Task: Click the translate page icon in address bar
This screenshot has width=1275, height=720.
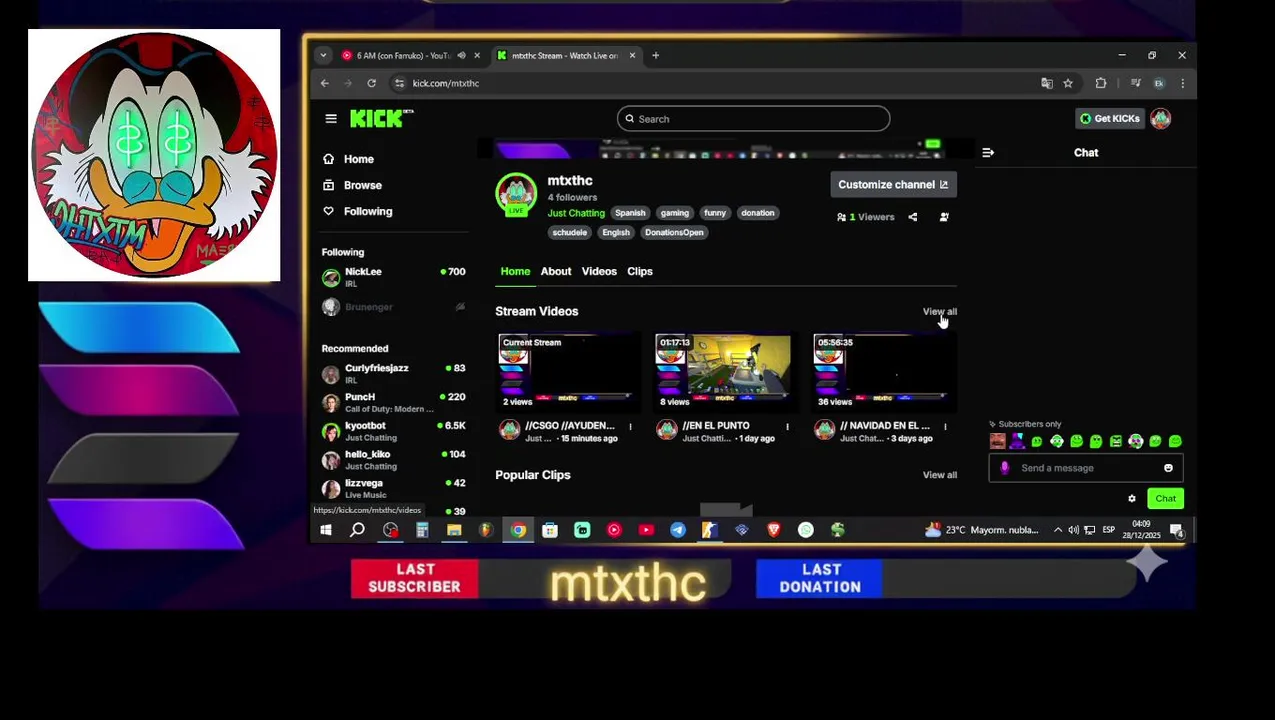Action: pos(1047,84)
